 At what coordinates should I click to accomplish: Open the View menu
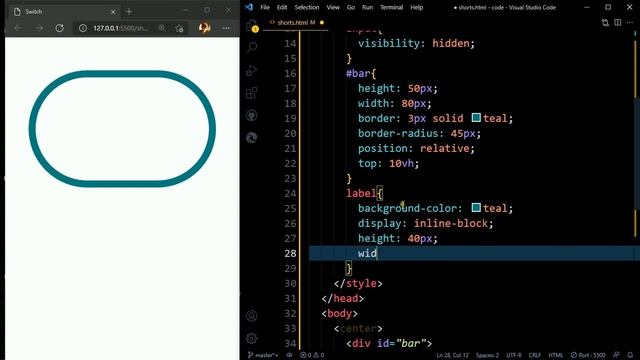[x=333, y=7]
